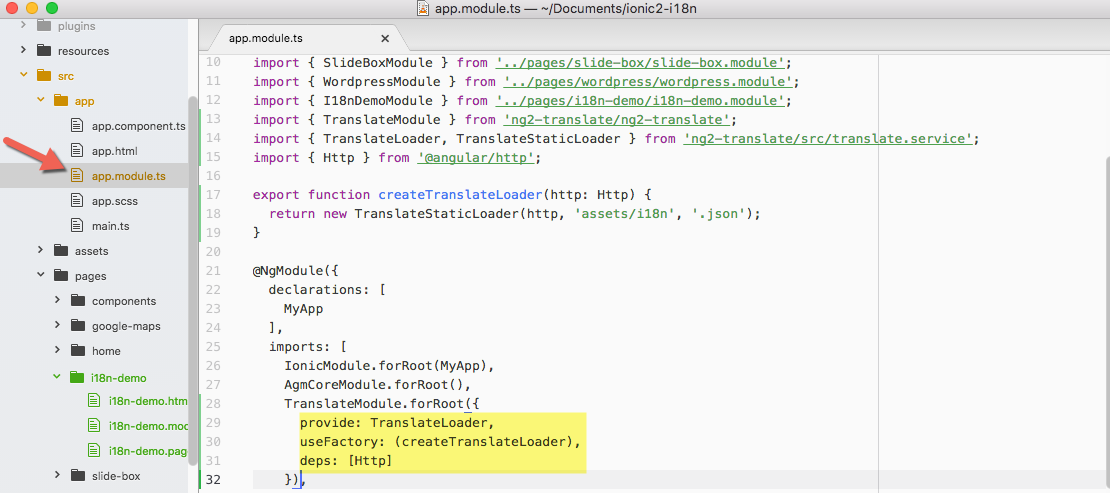Click the i18n-demo.module file icon
1110x493 pixels.
coord(95,425)
